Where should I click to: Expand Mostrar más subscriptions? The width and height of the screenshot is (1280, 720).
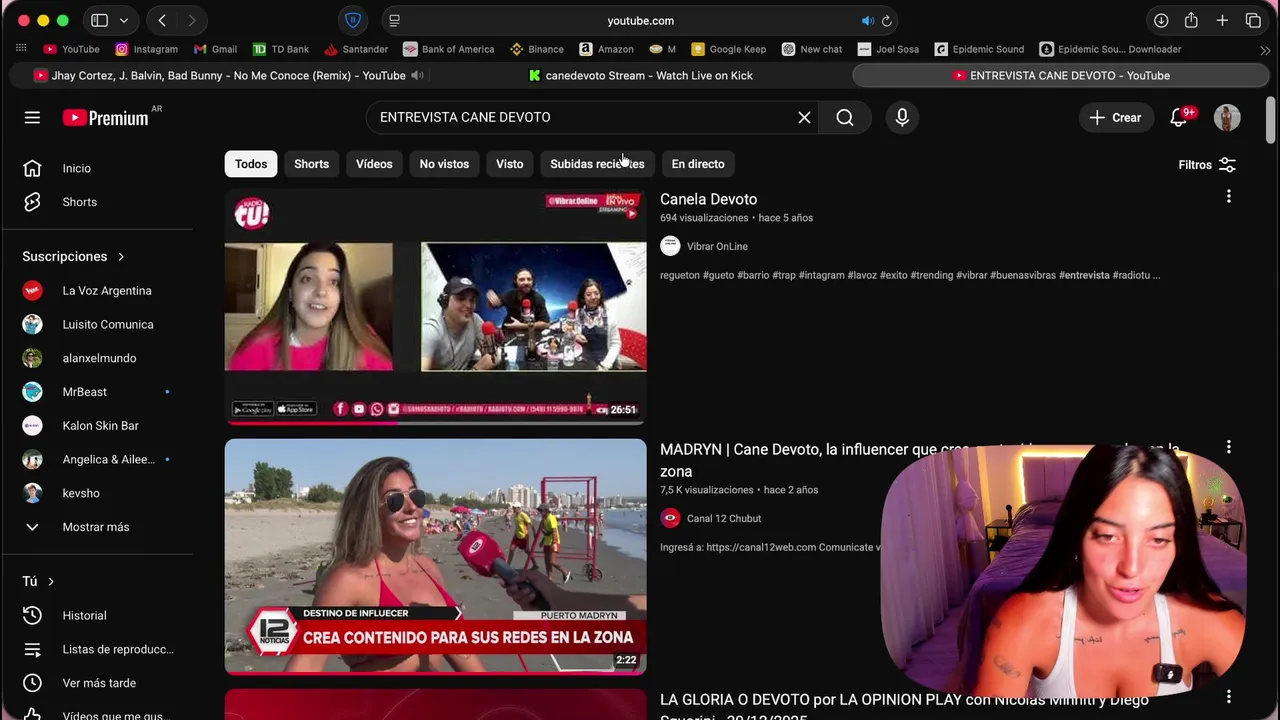point(98,527)
